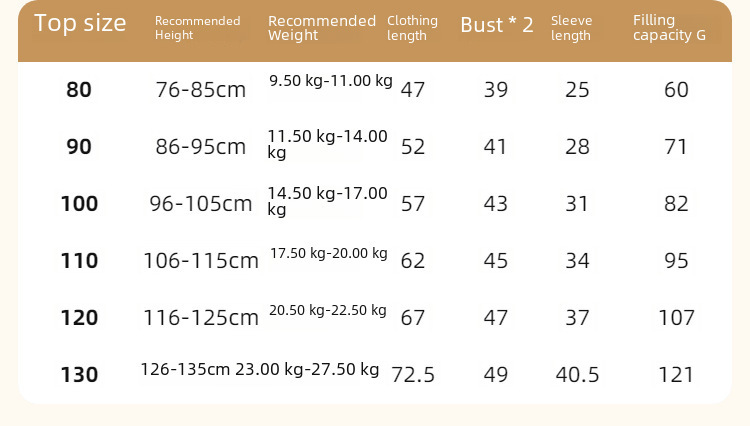Select the "Sleeve length" header
The width and height of the screenshot is (750, 426).
point(571,28)
